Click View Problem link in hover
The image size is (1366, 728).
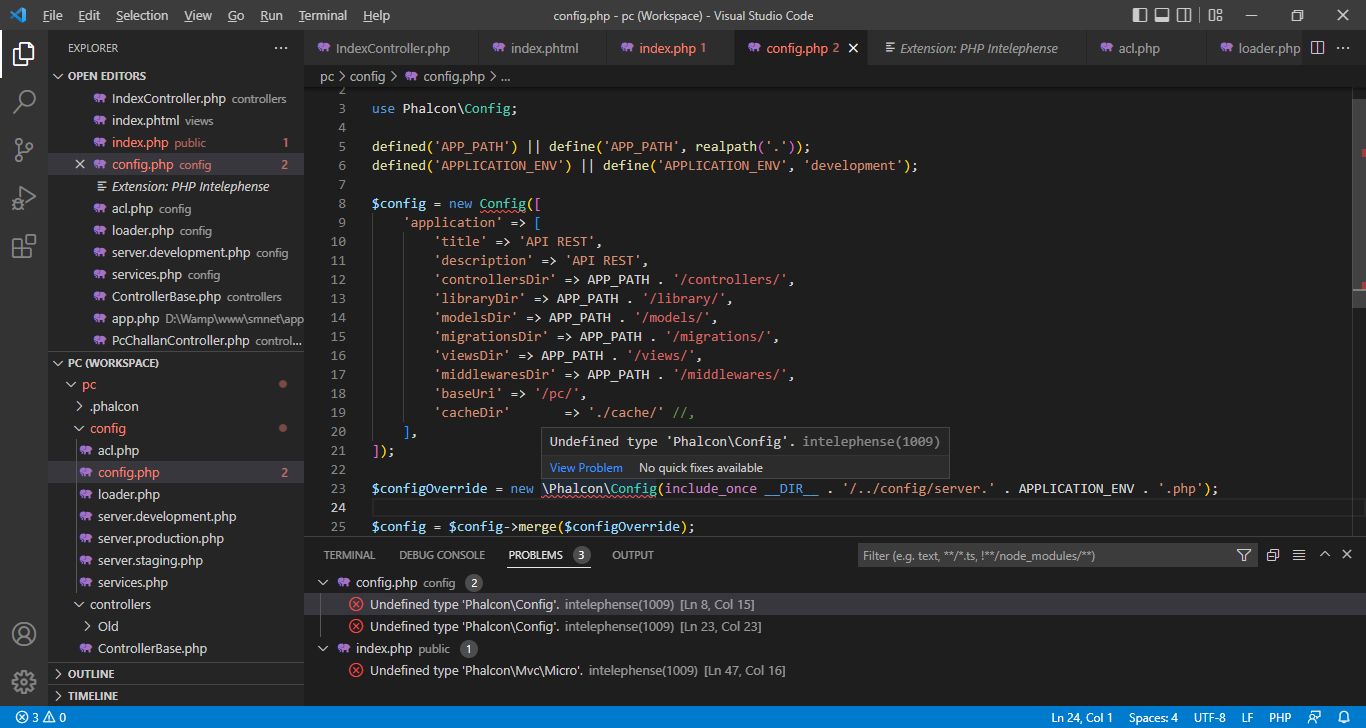586,468
